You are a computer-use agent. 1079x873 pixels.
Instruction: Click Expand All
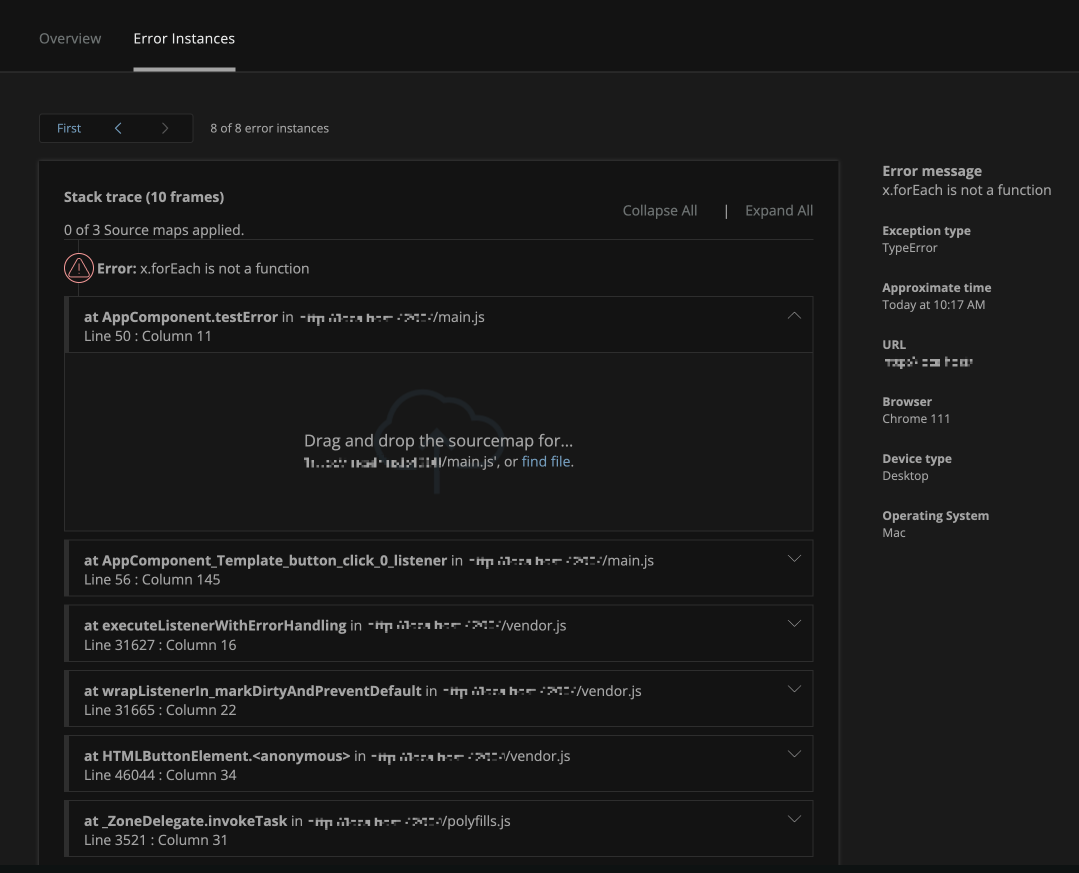pos(778,210)
